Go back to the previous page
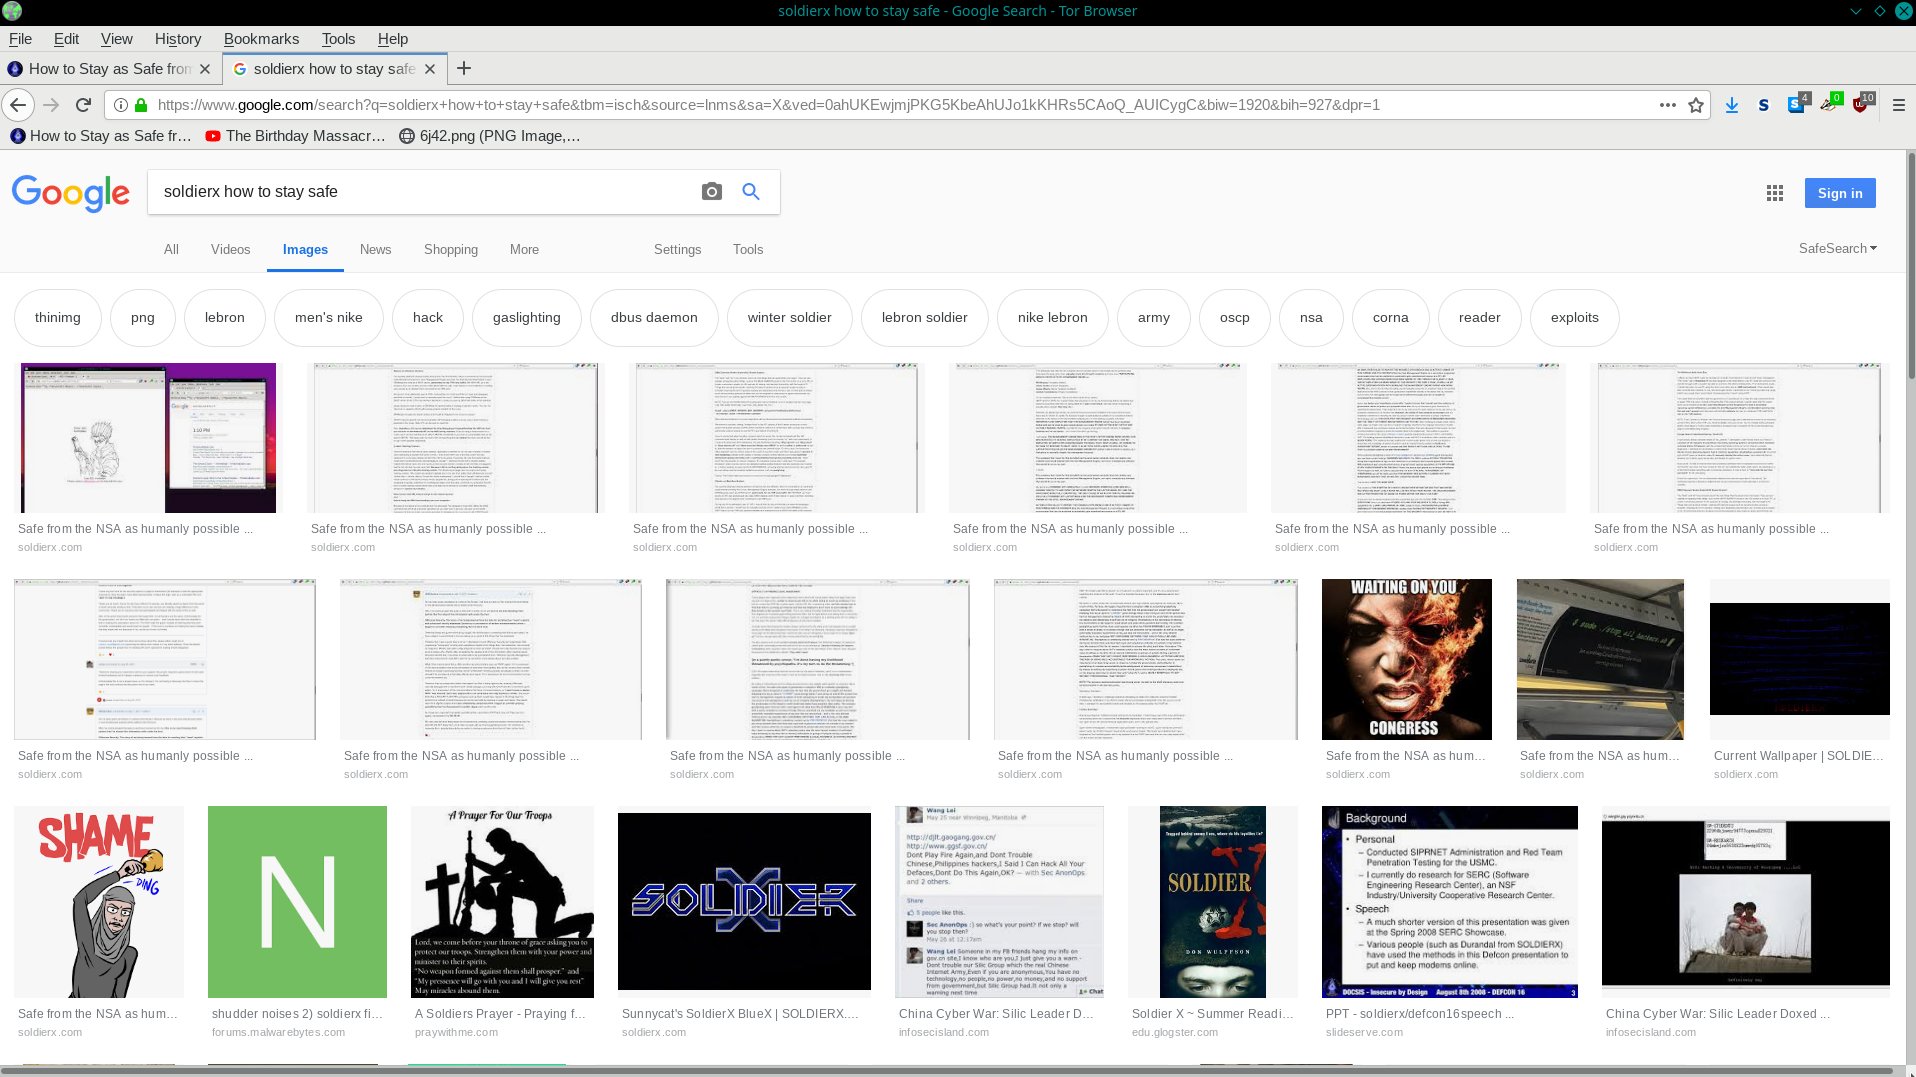Image resolution: width=1916 pixels, height=1077 pixels. click(x=18, y=105)
